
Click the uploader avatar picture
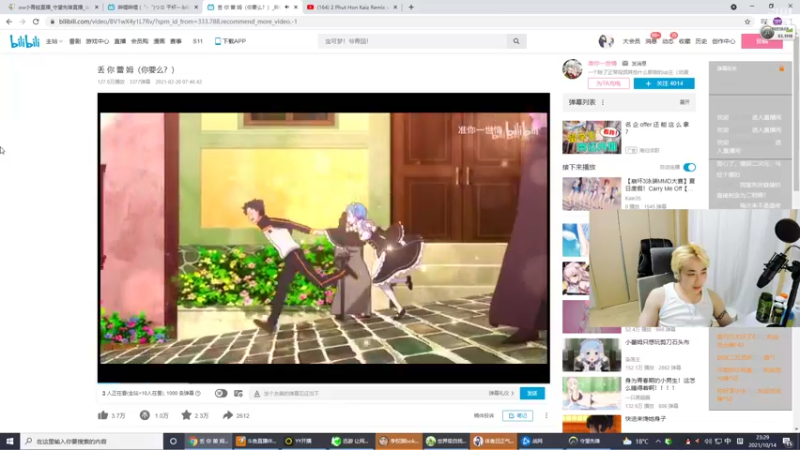point(572,69)
